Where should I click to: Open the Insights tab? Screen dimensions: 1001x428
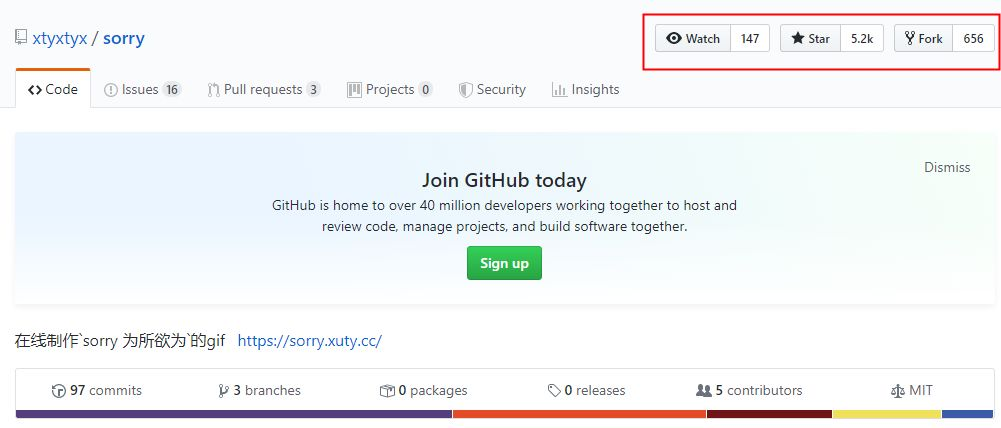(585, 89)
